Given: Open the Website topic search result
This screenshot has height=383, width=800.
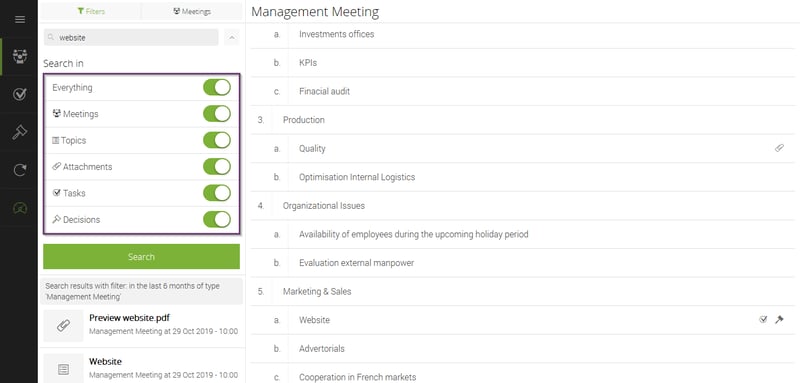Looking at the screenshot, I should coord(141,368).
